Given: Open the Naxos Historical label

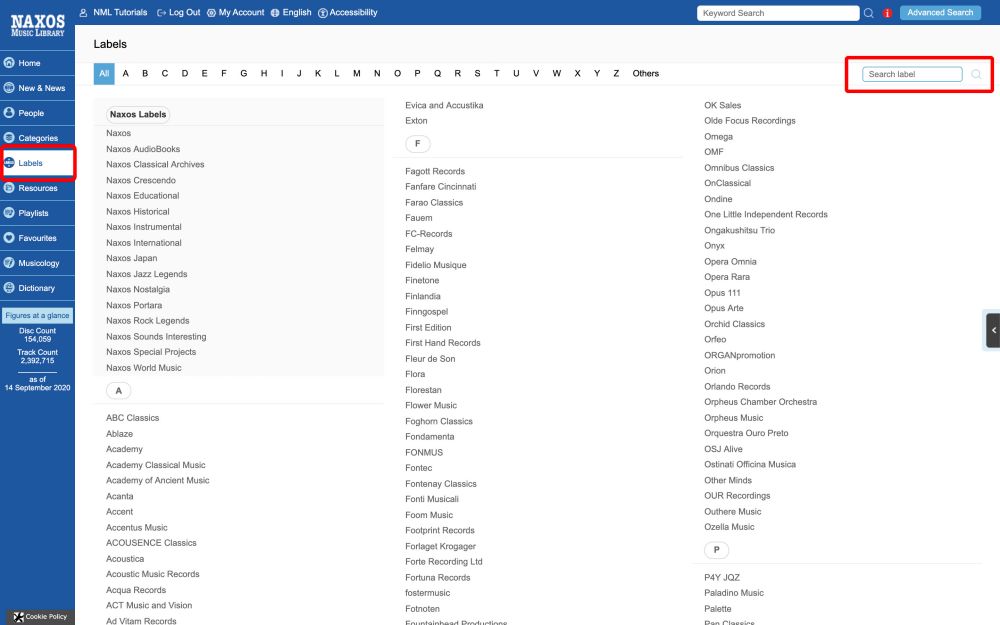Looking at the screenshot, I should point(138,211).
